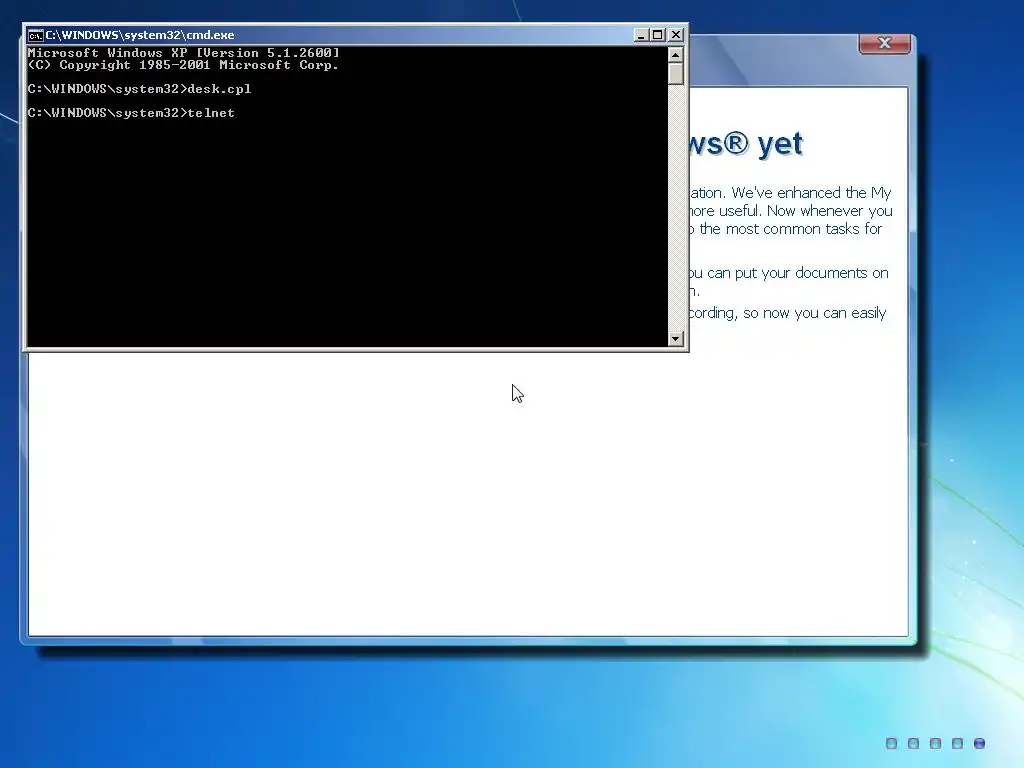Select the first page indicator dot
This screenshot has height=768, width=1024.
[891, 743]
